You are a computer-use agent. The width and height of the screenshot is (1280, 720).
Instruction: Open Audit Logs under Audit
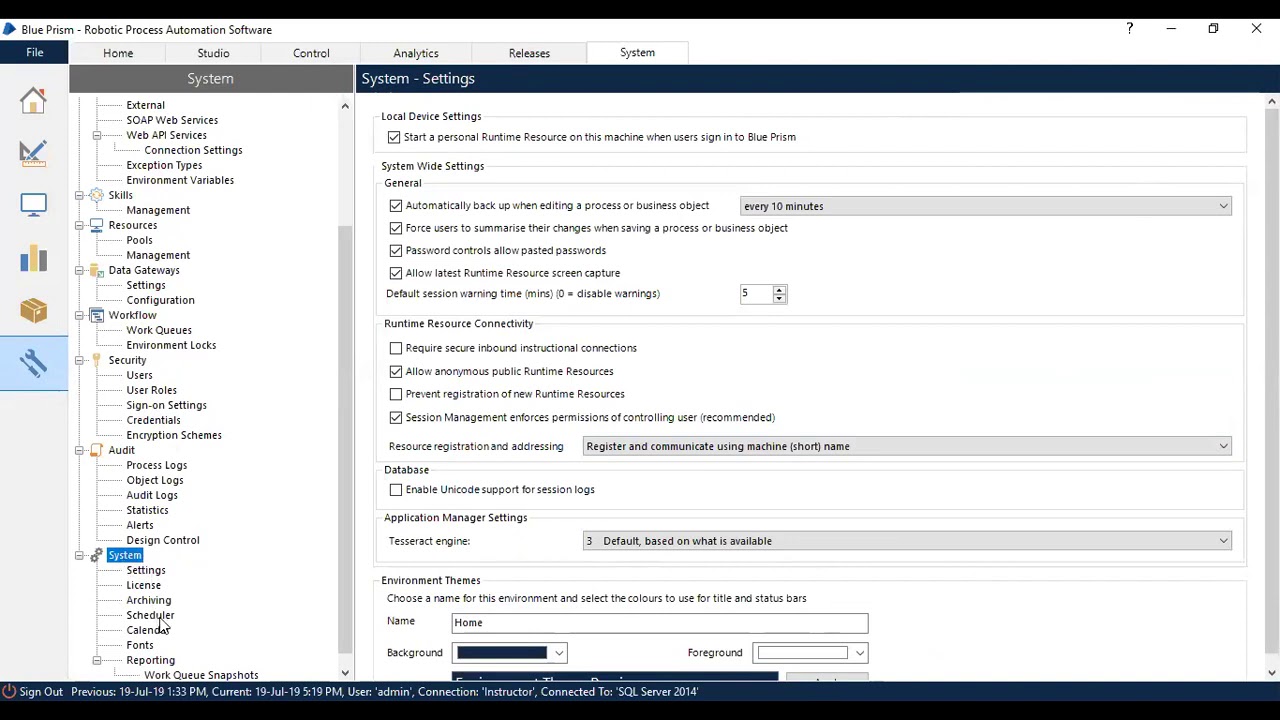(x=152, y=495)
